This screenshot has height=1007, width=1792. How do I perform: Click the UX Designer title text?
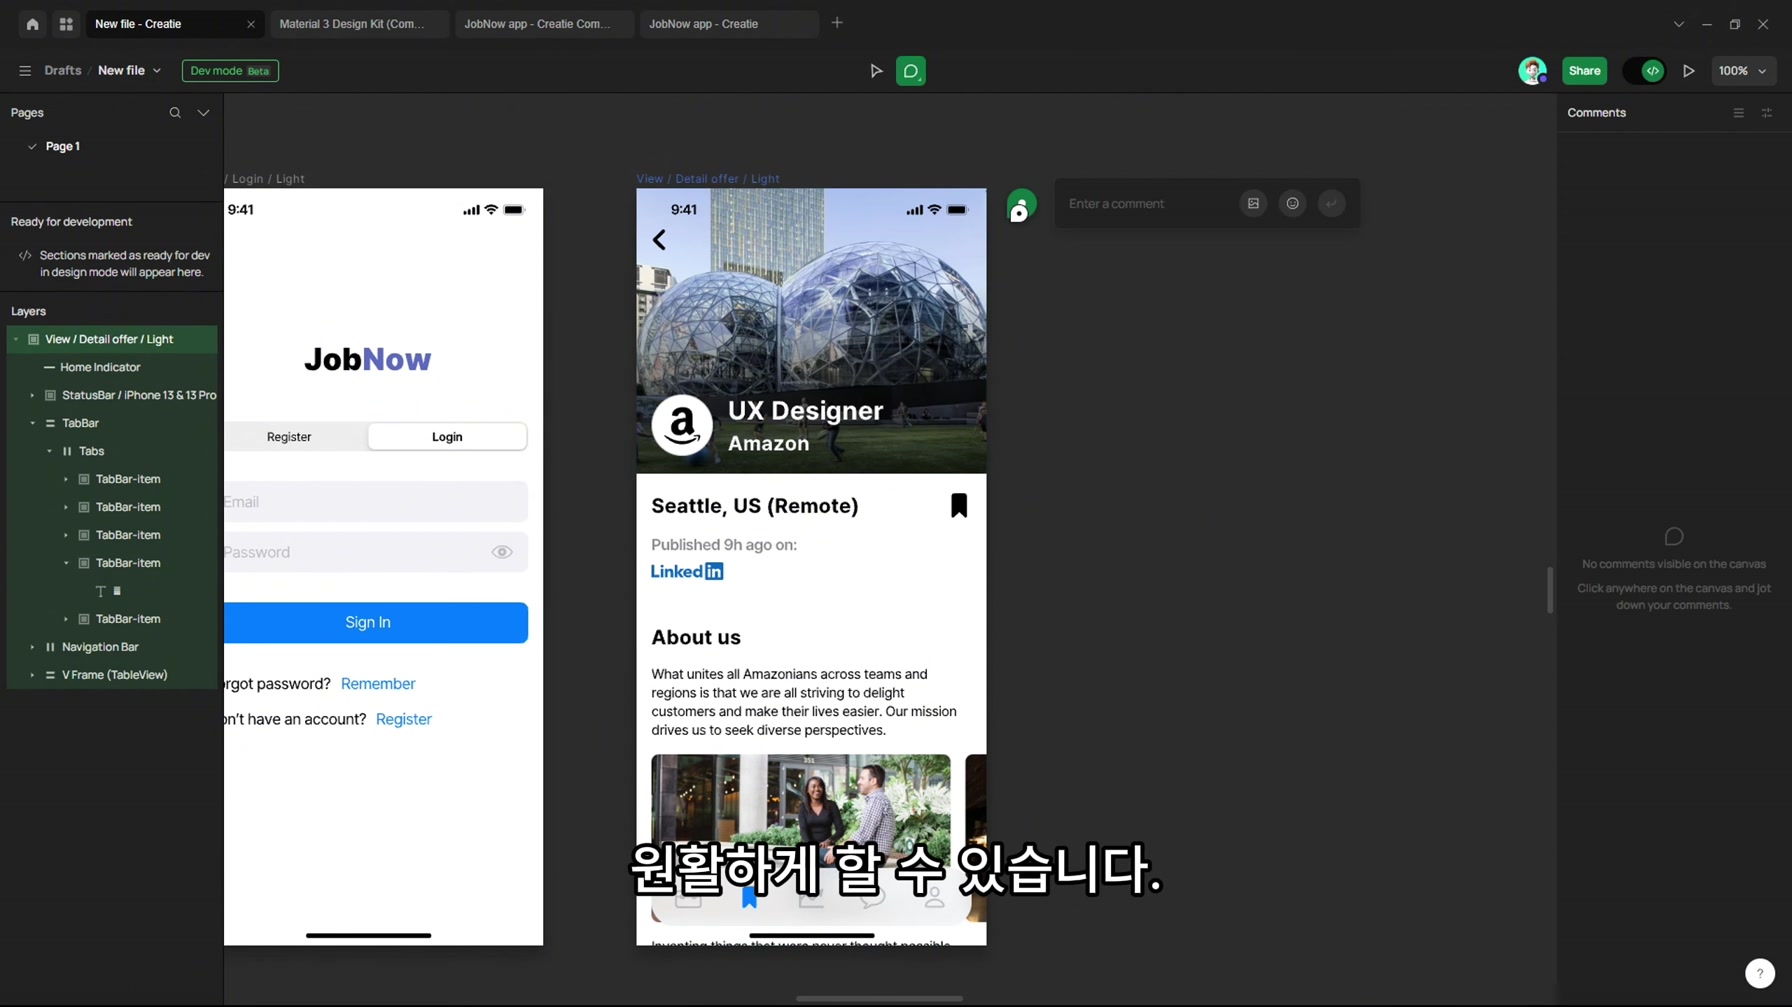pos(806,411)
